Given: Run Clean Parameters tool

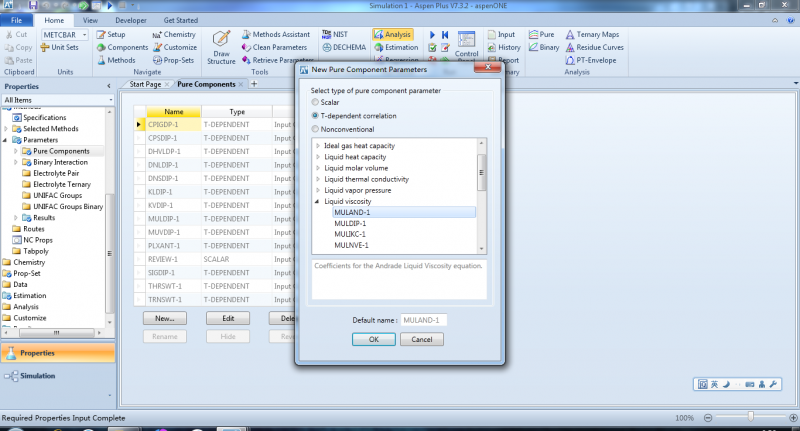Looking at the screenshot, I should click(274, 47).
